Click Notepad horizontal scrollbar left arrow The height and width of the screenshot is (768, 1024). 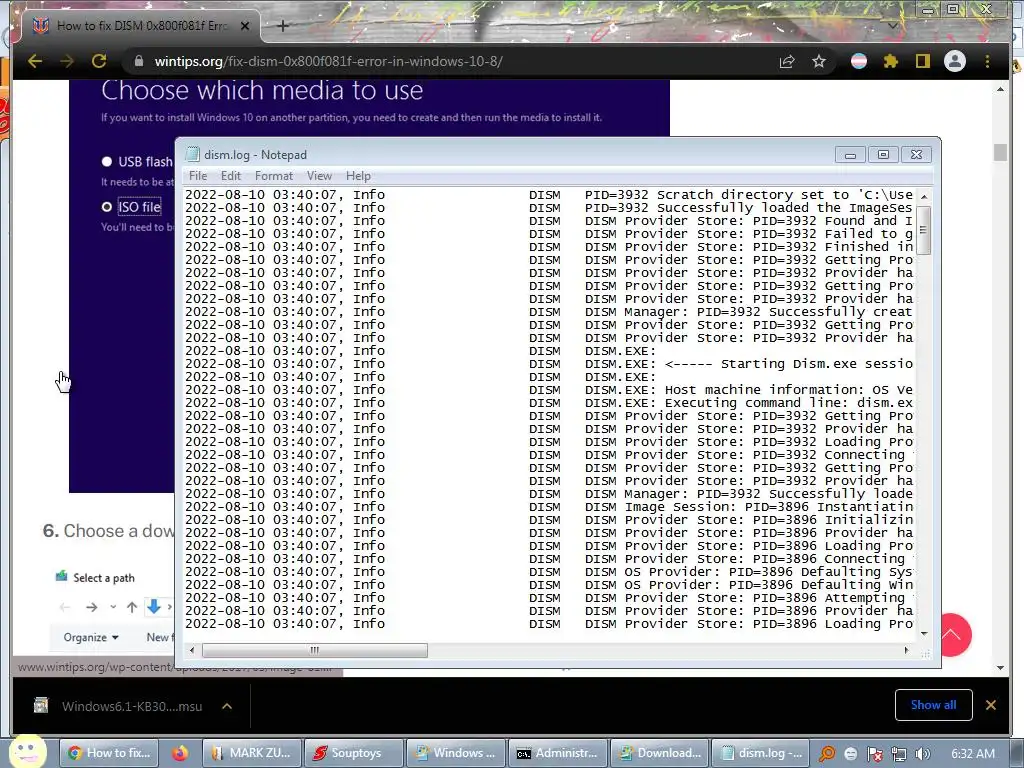point(191,650)
